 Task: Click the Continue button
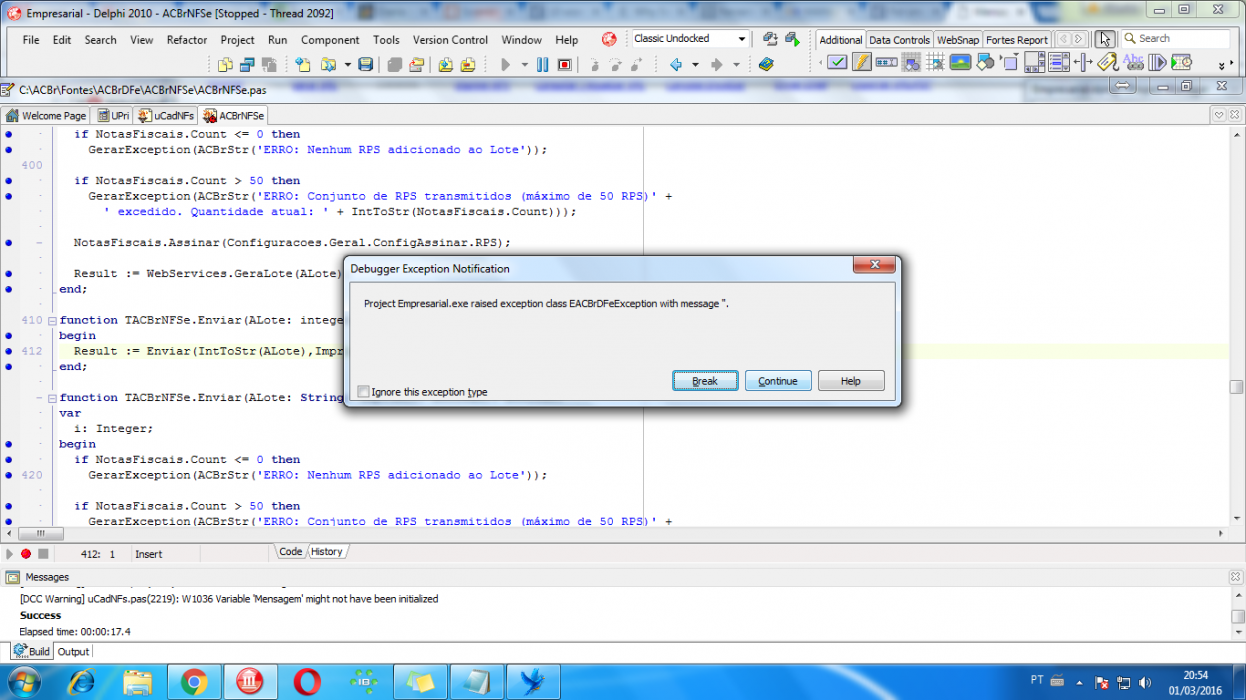click(778, 381)
